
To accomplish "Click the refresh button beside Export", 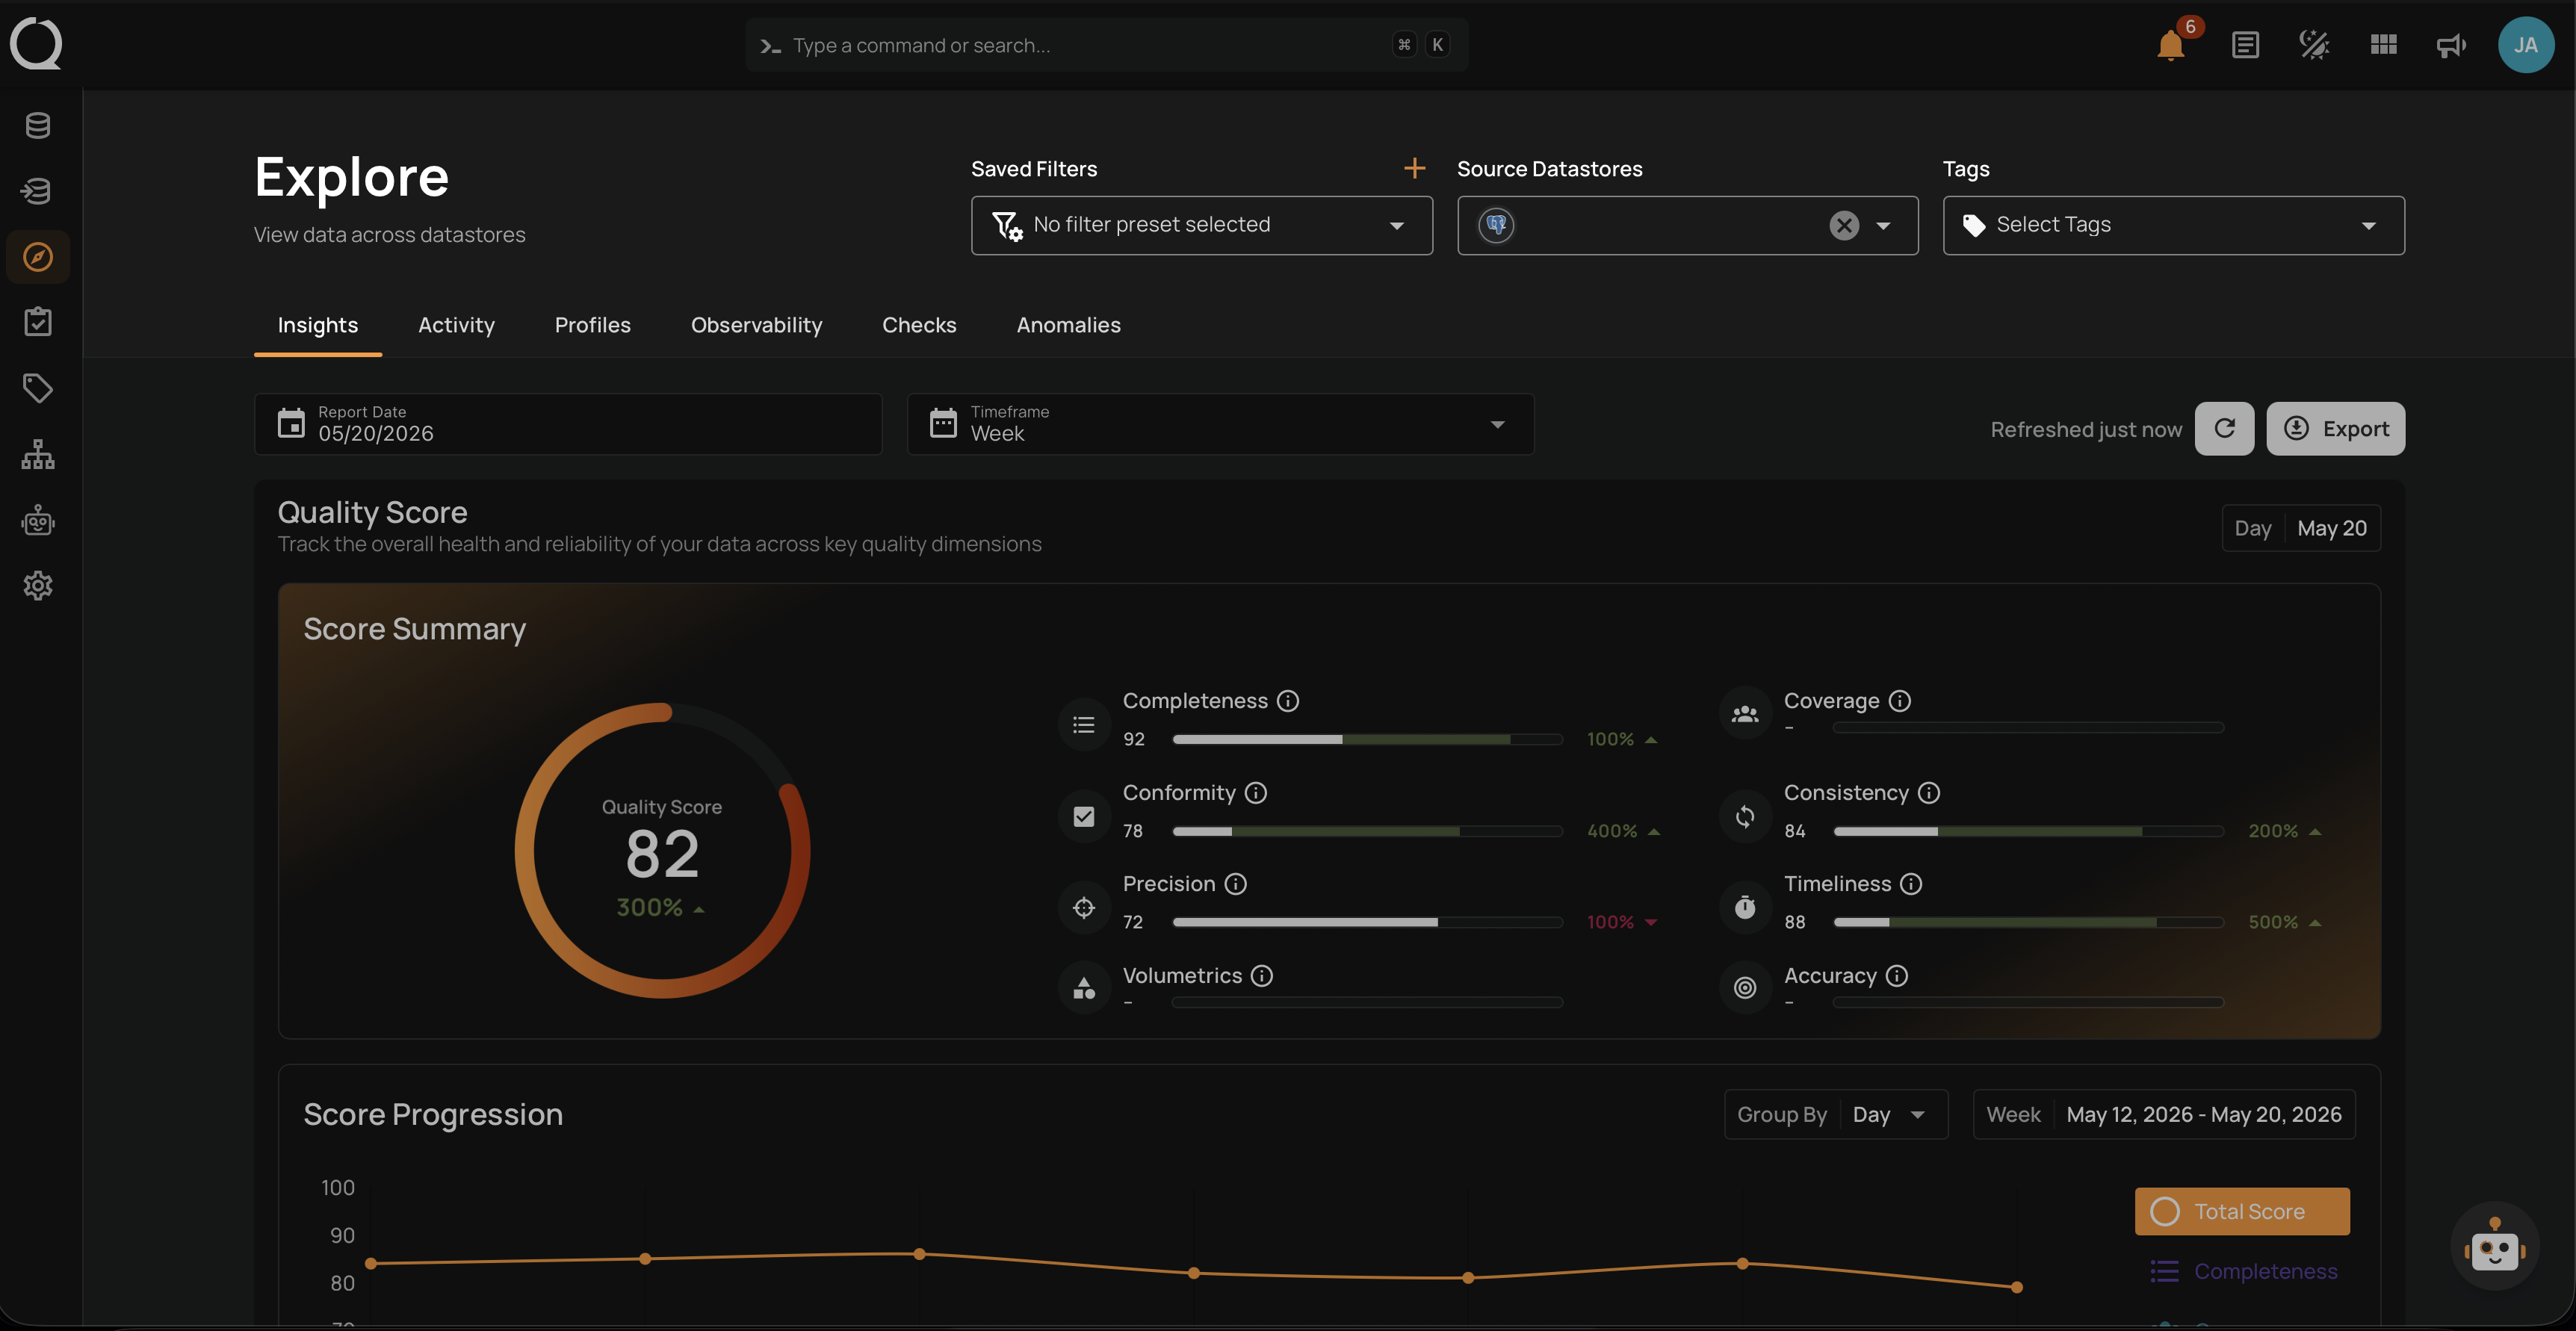I will (2224, 429).
